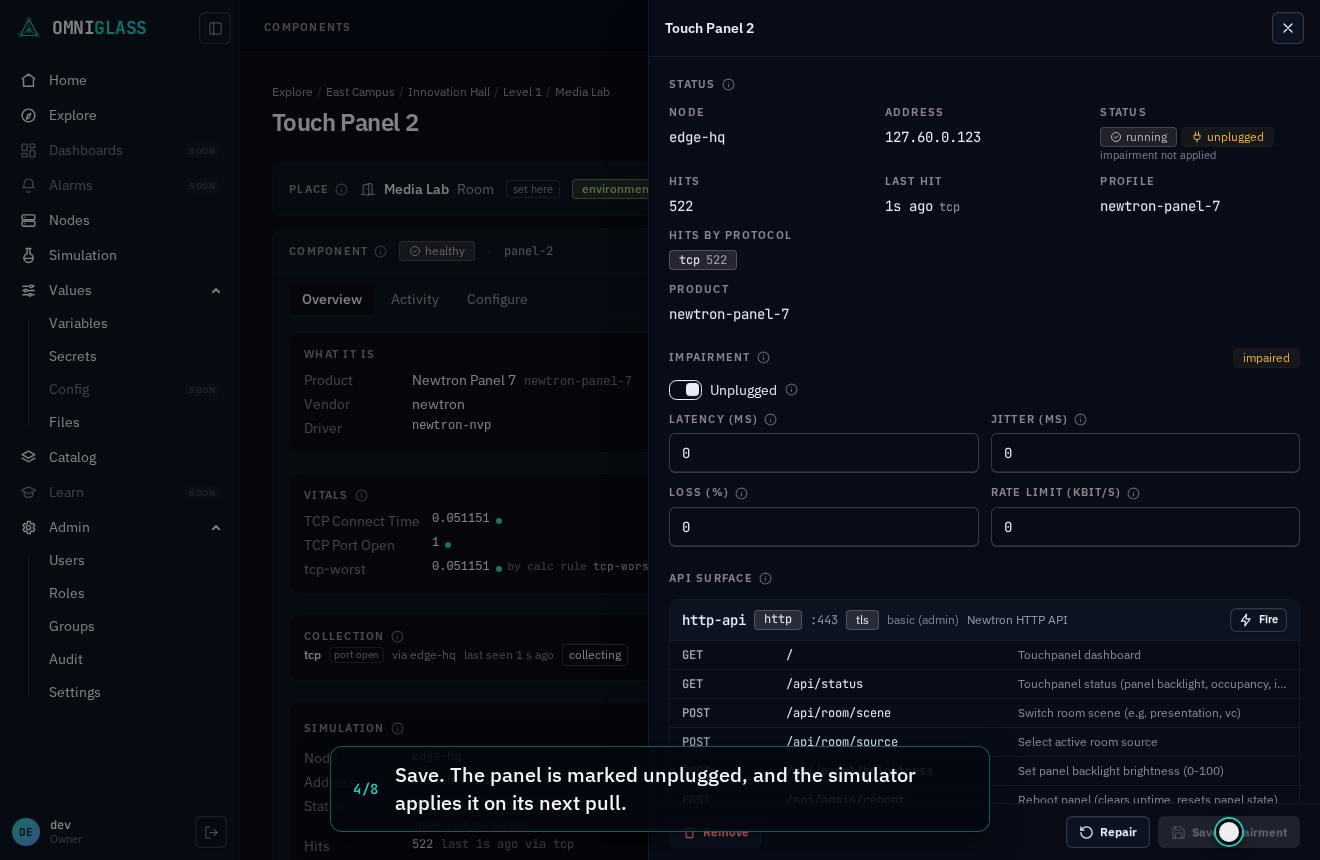The width and height of the screenshot is (1320, 860).
Task: Click the API Surface info icon
Action: coord(765,579)
